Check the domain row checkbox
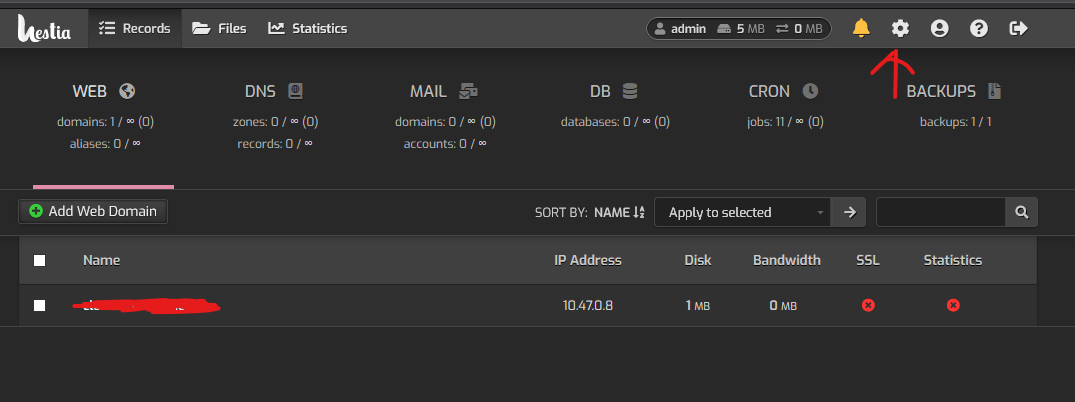Image resolution: width=1075 pixels, height=402 pixels. coord(40,305)
